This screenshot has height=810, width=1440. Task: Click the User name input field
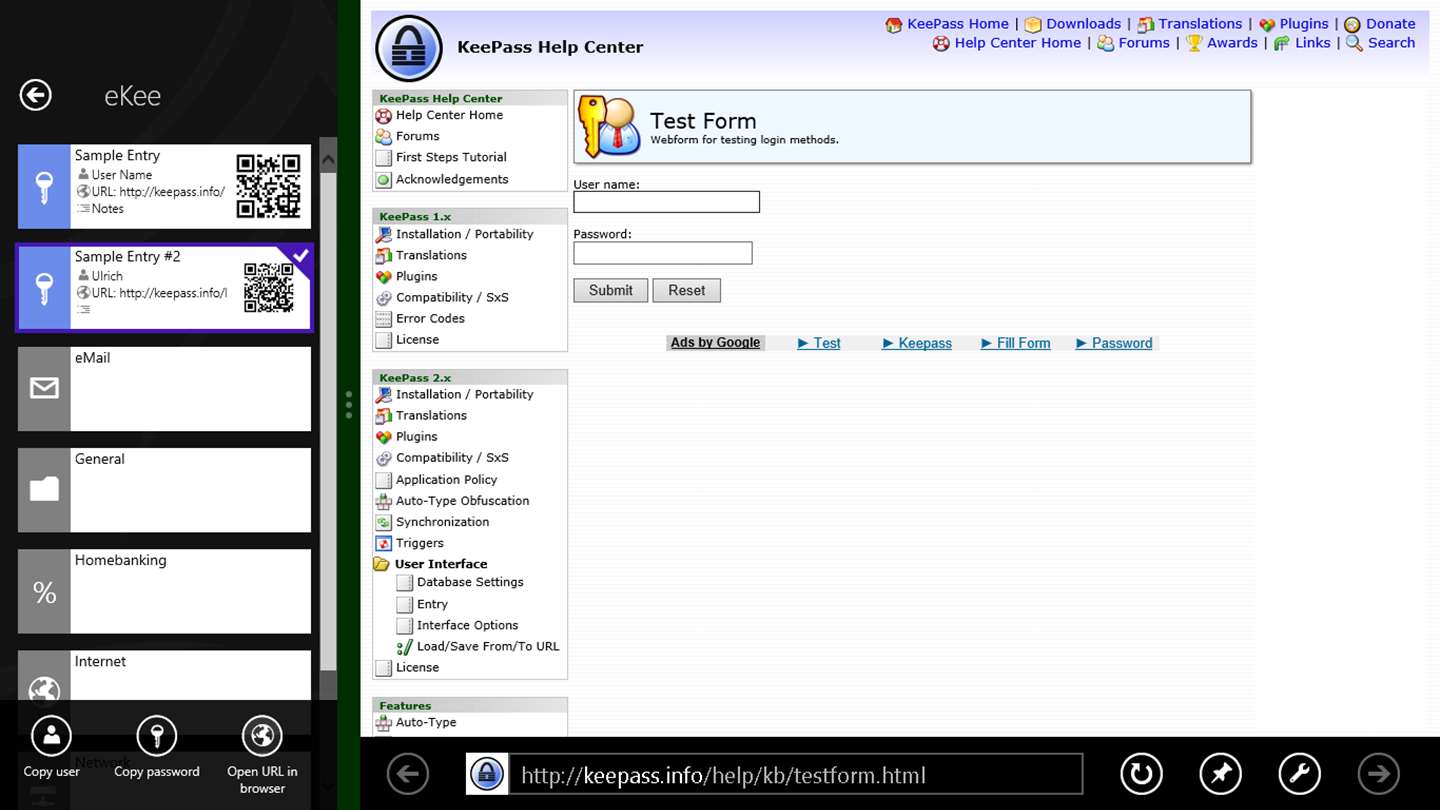coord(666,202)
